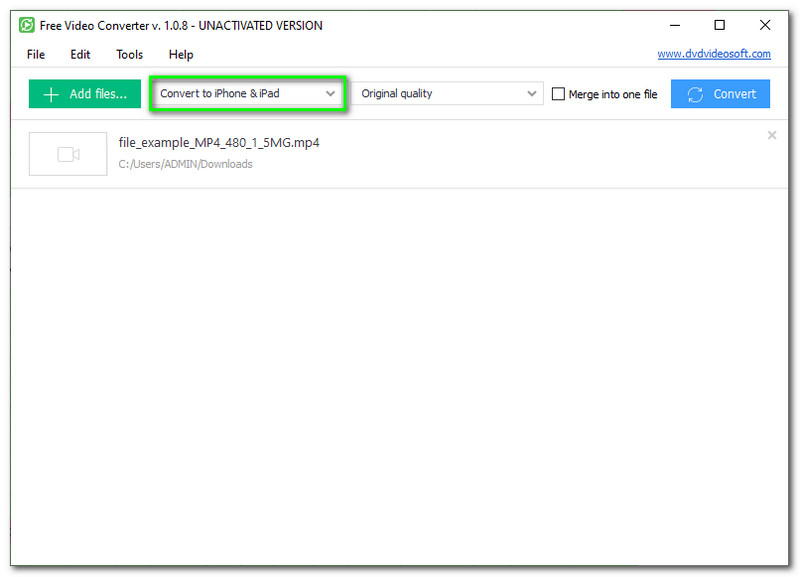Minimize the Free Video Converter window
This screenshot has height=577, width=800.
coord(675,25)
